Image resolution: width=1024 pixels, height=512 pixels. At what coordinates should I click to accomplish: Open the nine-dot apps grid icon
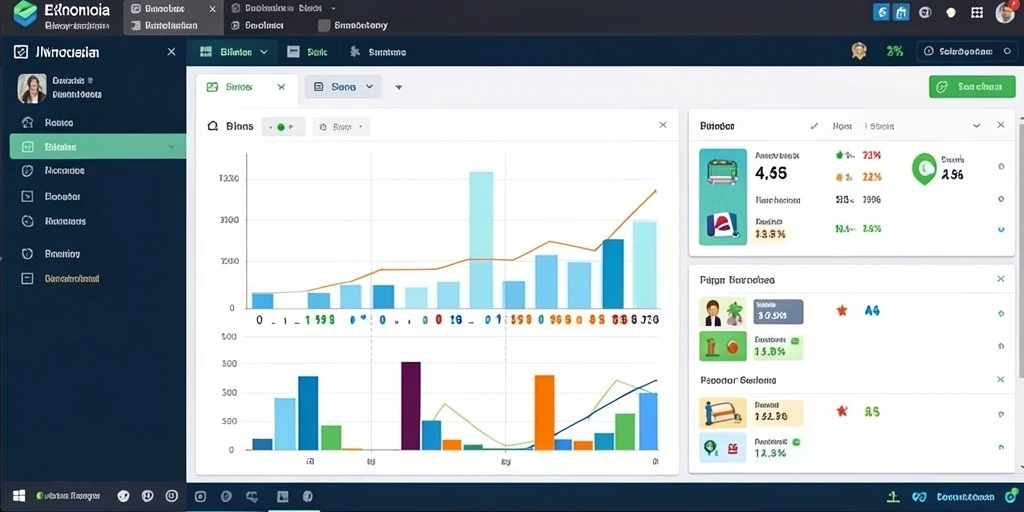tap(977, 12)
